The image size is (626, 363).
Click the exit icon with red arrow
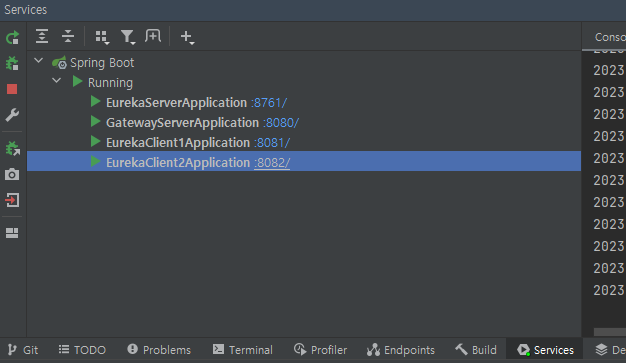12,200
